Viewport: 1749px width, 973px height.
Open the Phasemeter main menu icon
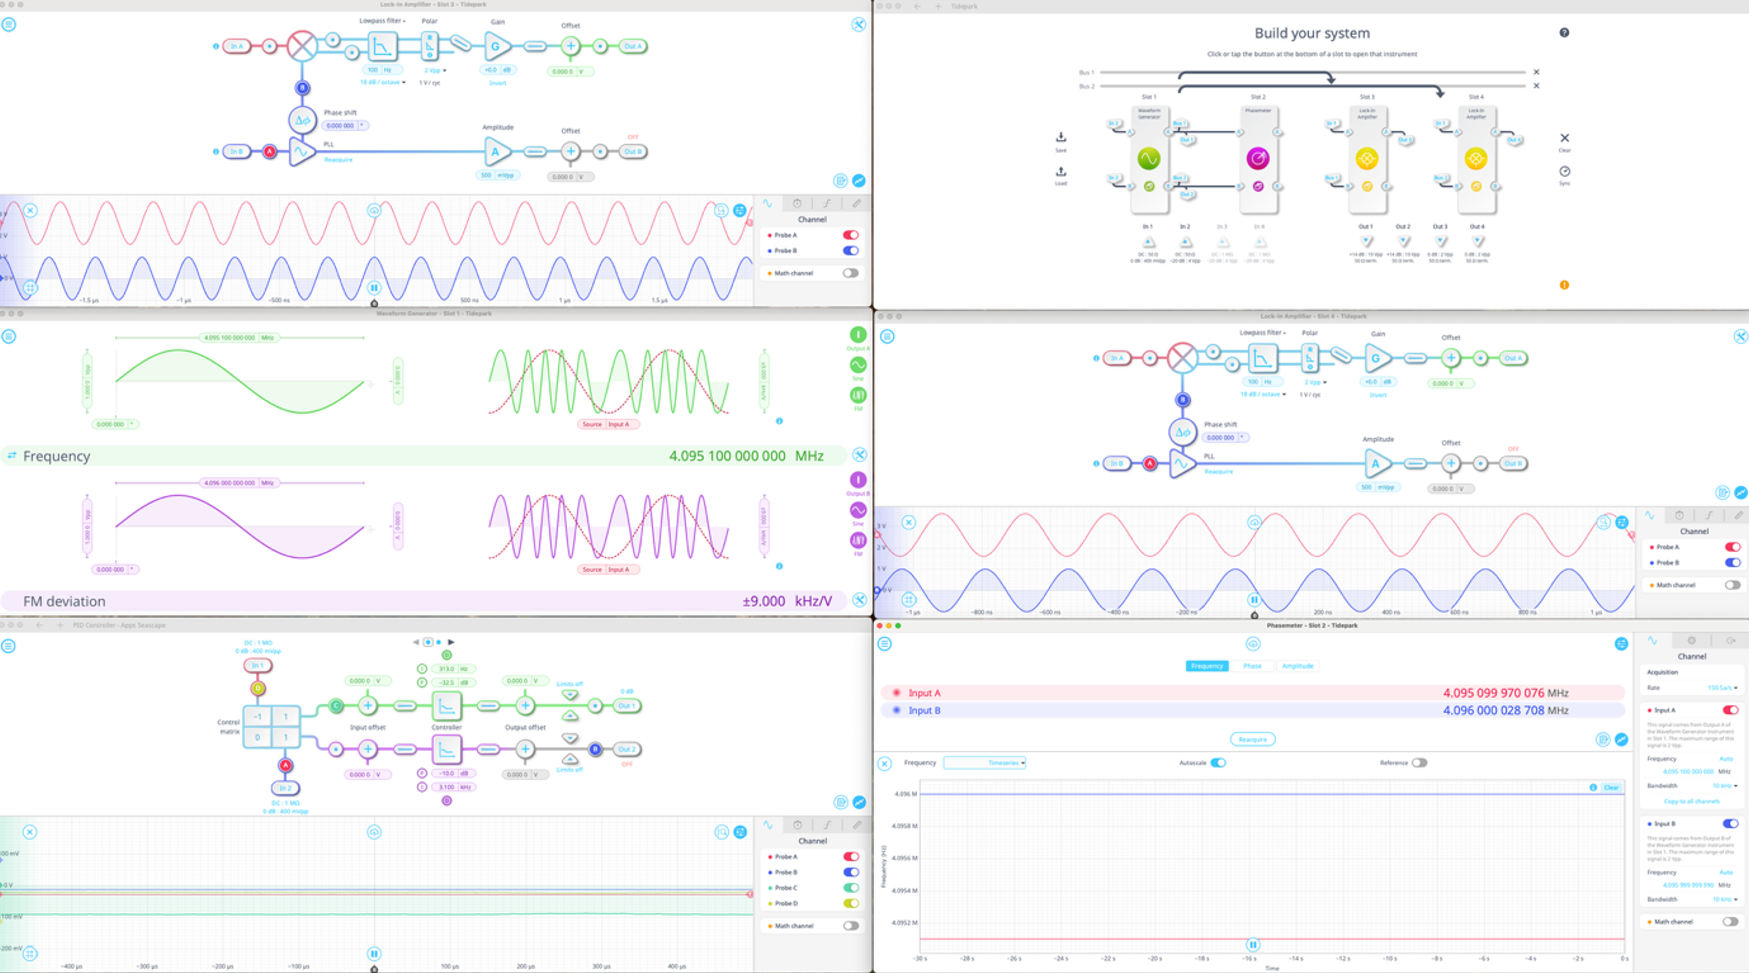pyautogui.click(x=885, y=644)
